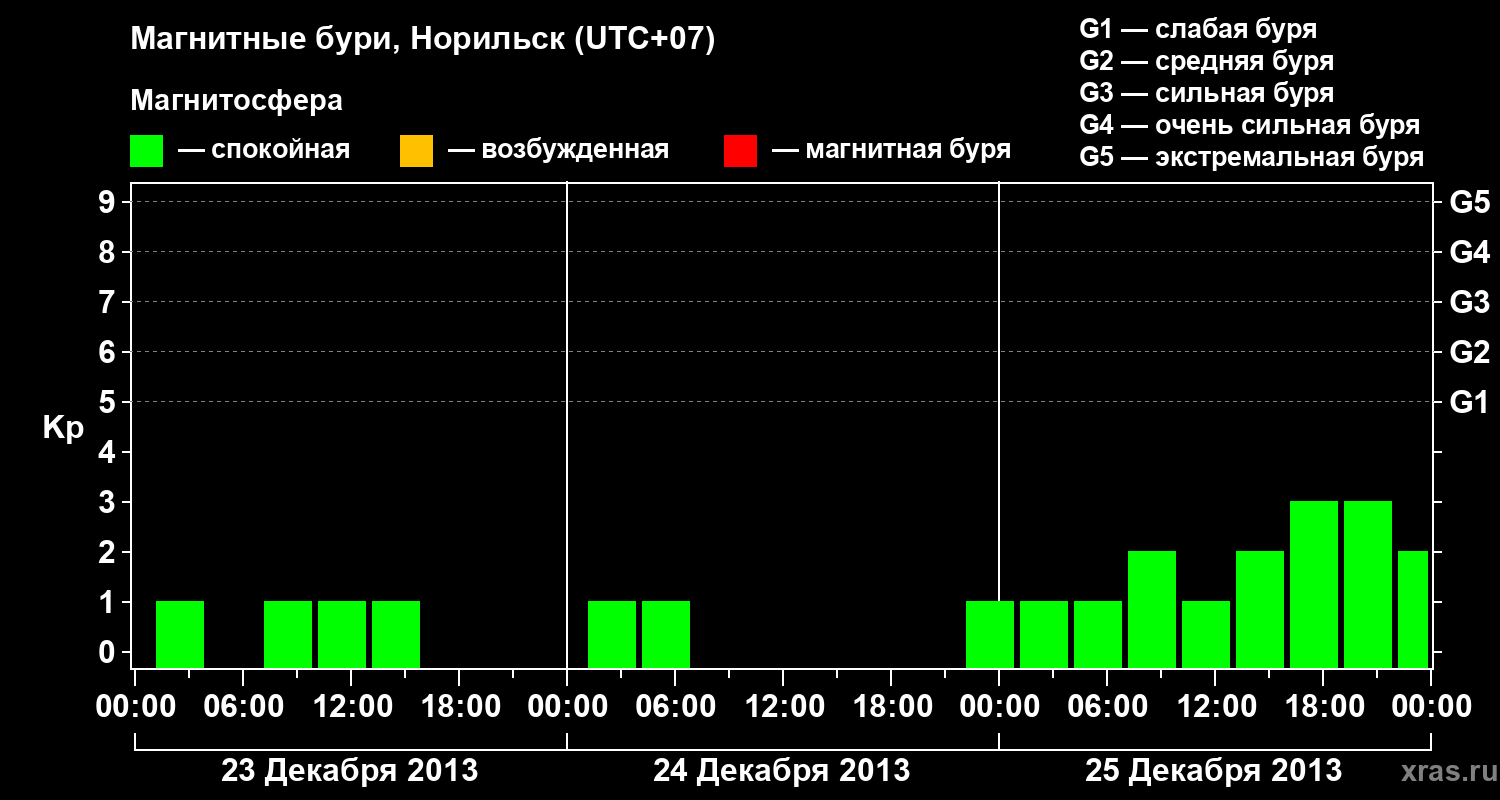Click the 'Kp' axis title

(x=63, y=427)
